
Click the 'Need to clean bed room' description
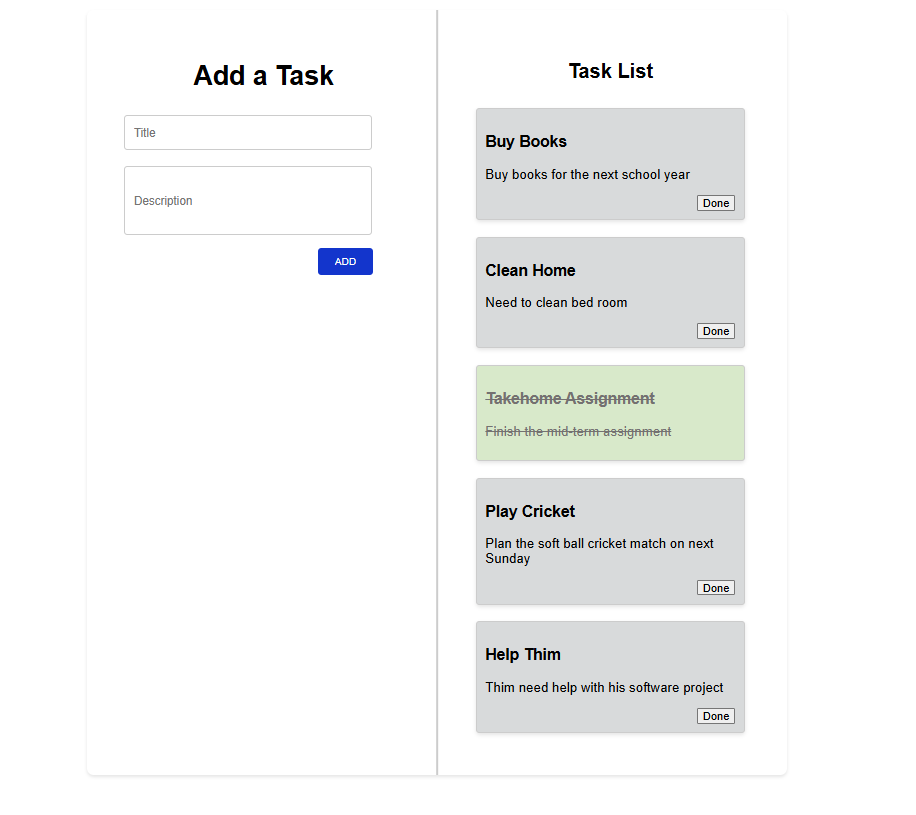pos(556,303)
